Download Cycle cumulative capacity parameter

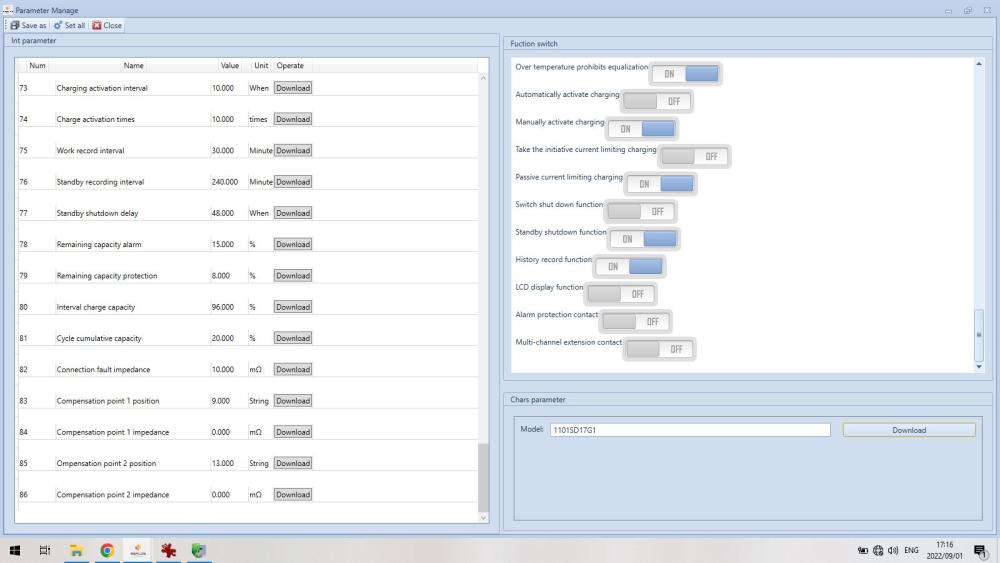293,338
